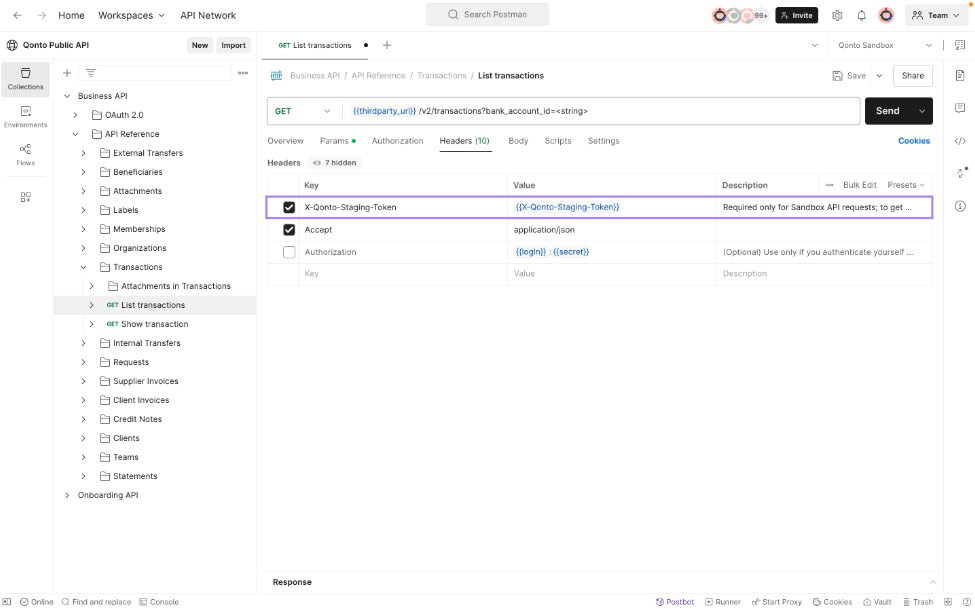Open Vault in the status bar
The height and width of the screenshot is (609, 975).
point(877,602)
